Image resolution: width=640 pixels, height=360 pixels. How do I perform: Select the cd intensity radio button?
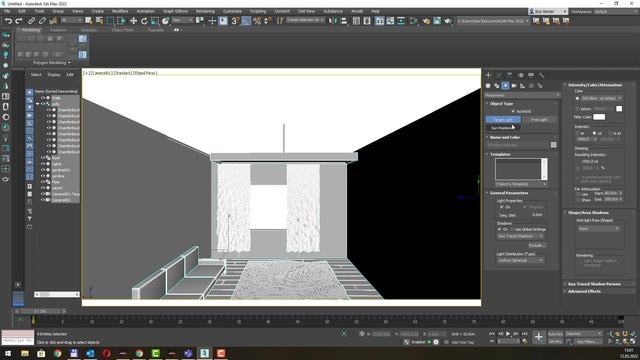(x=594, y=133)
